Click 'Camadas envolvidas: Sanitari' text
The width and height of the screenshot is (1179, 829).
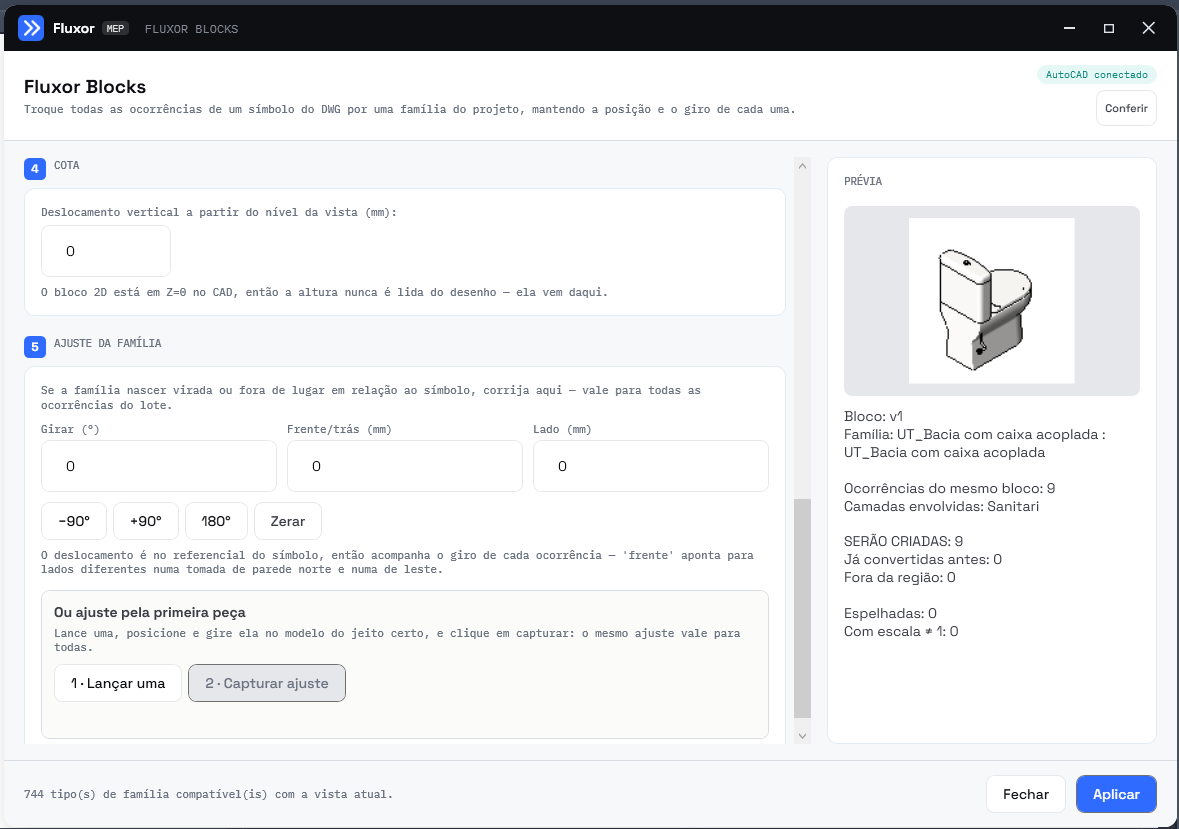(x=941, y=507)
